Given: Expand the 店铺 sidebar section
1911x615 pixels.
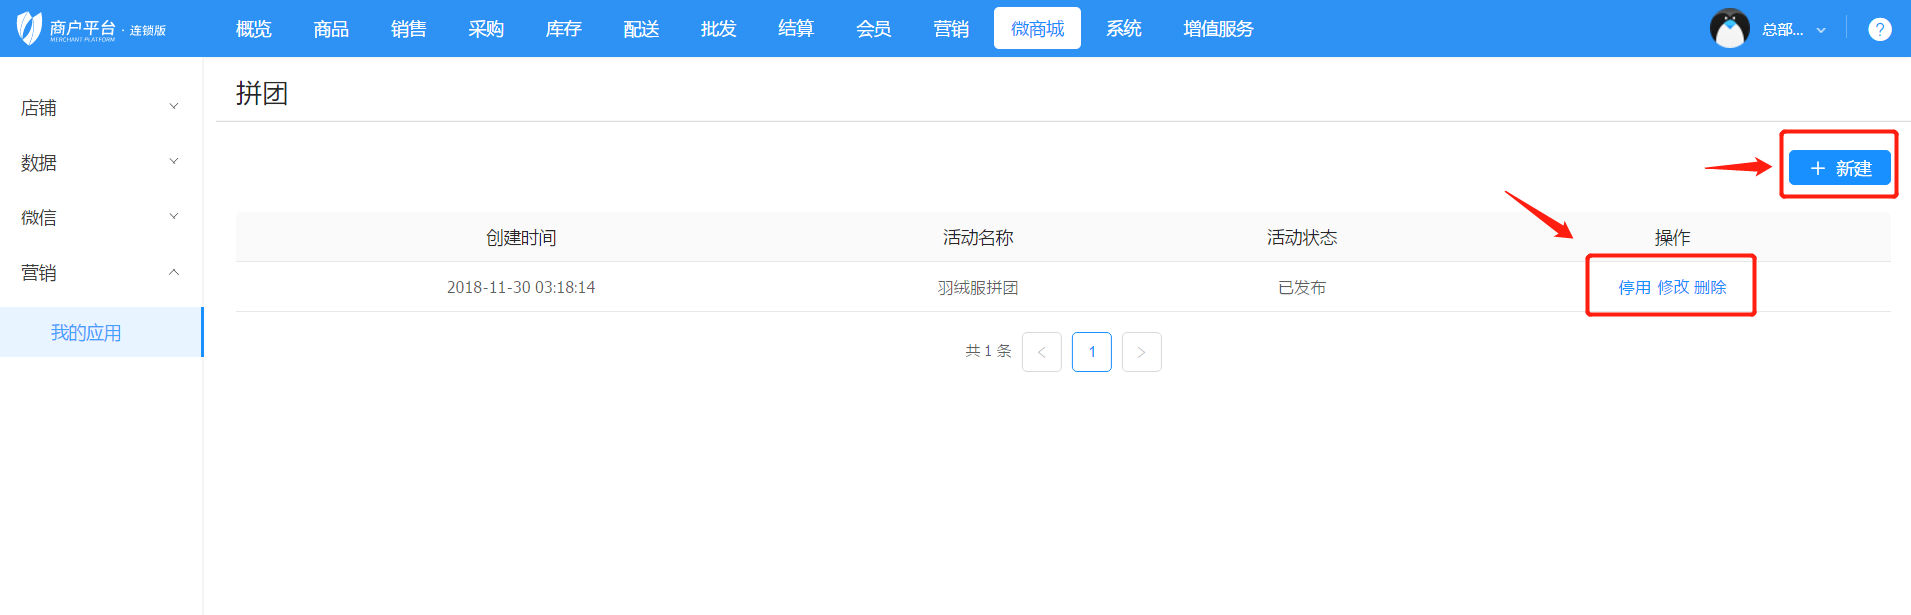Looking at the screenshot, I should pyautogui.click(x=100, y=107).
